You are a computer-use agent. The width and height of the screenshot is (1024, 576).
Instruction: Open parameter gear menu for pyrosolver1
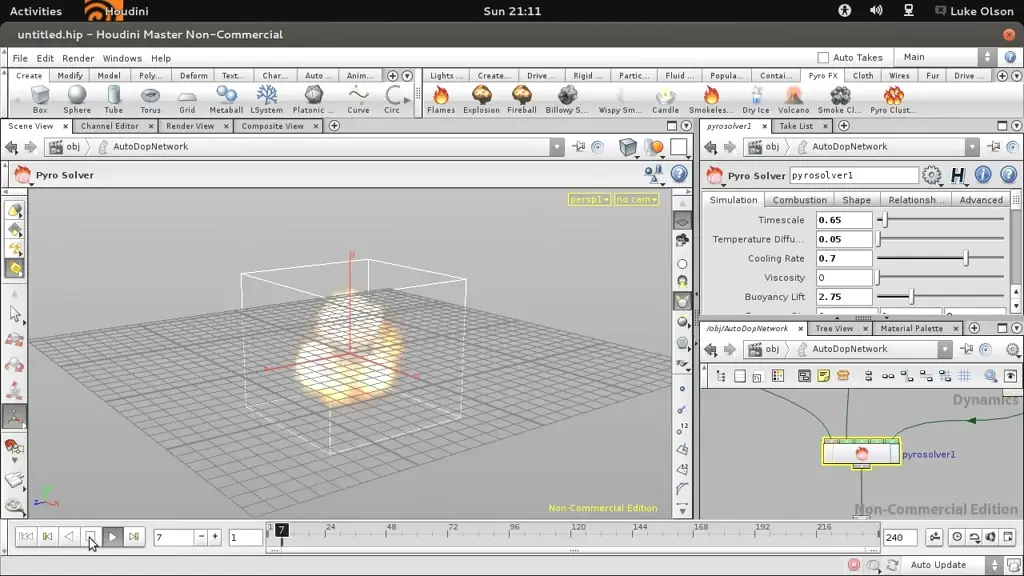932,175
